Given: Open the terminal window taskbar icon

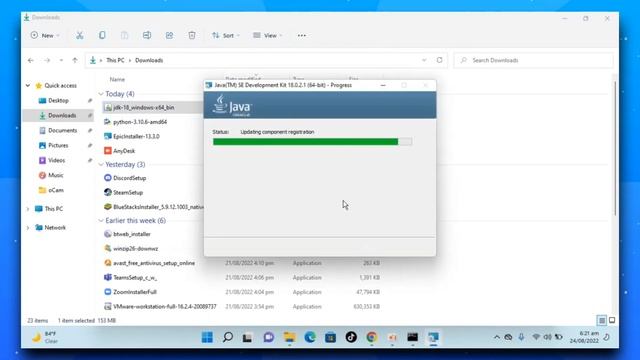Looking at the screenshot, I should tap(413, 337).
